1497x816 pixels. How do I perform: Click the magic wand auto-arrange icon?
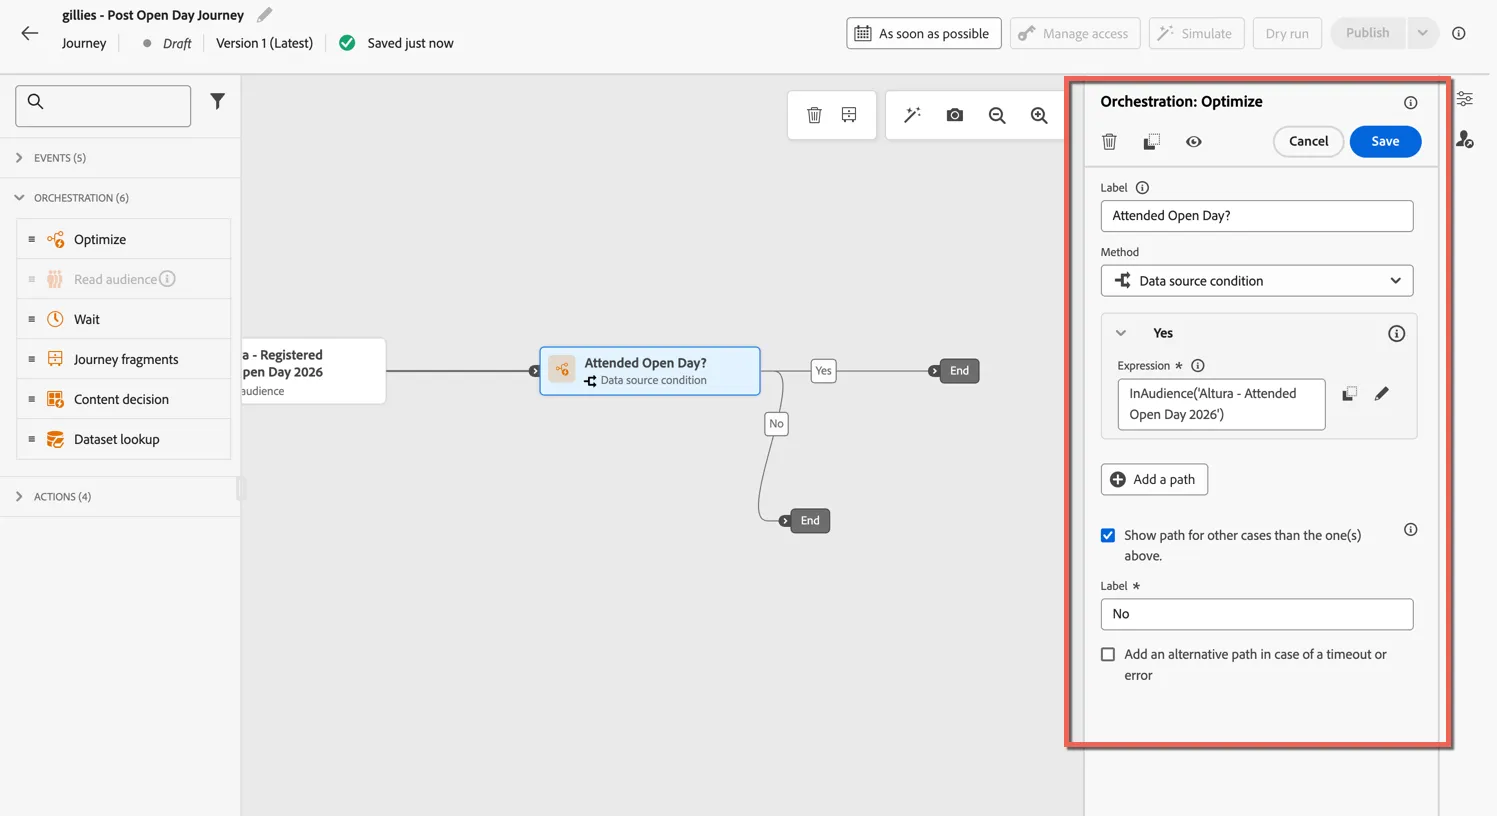coord(912,115)
